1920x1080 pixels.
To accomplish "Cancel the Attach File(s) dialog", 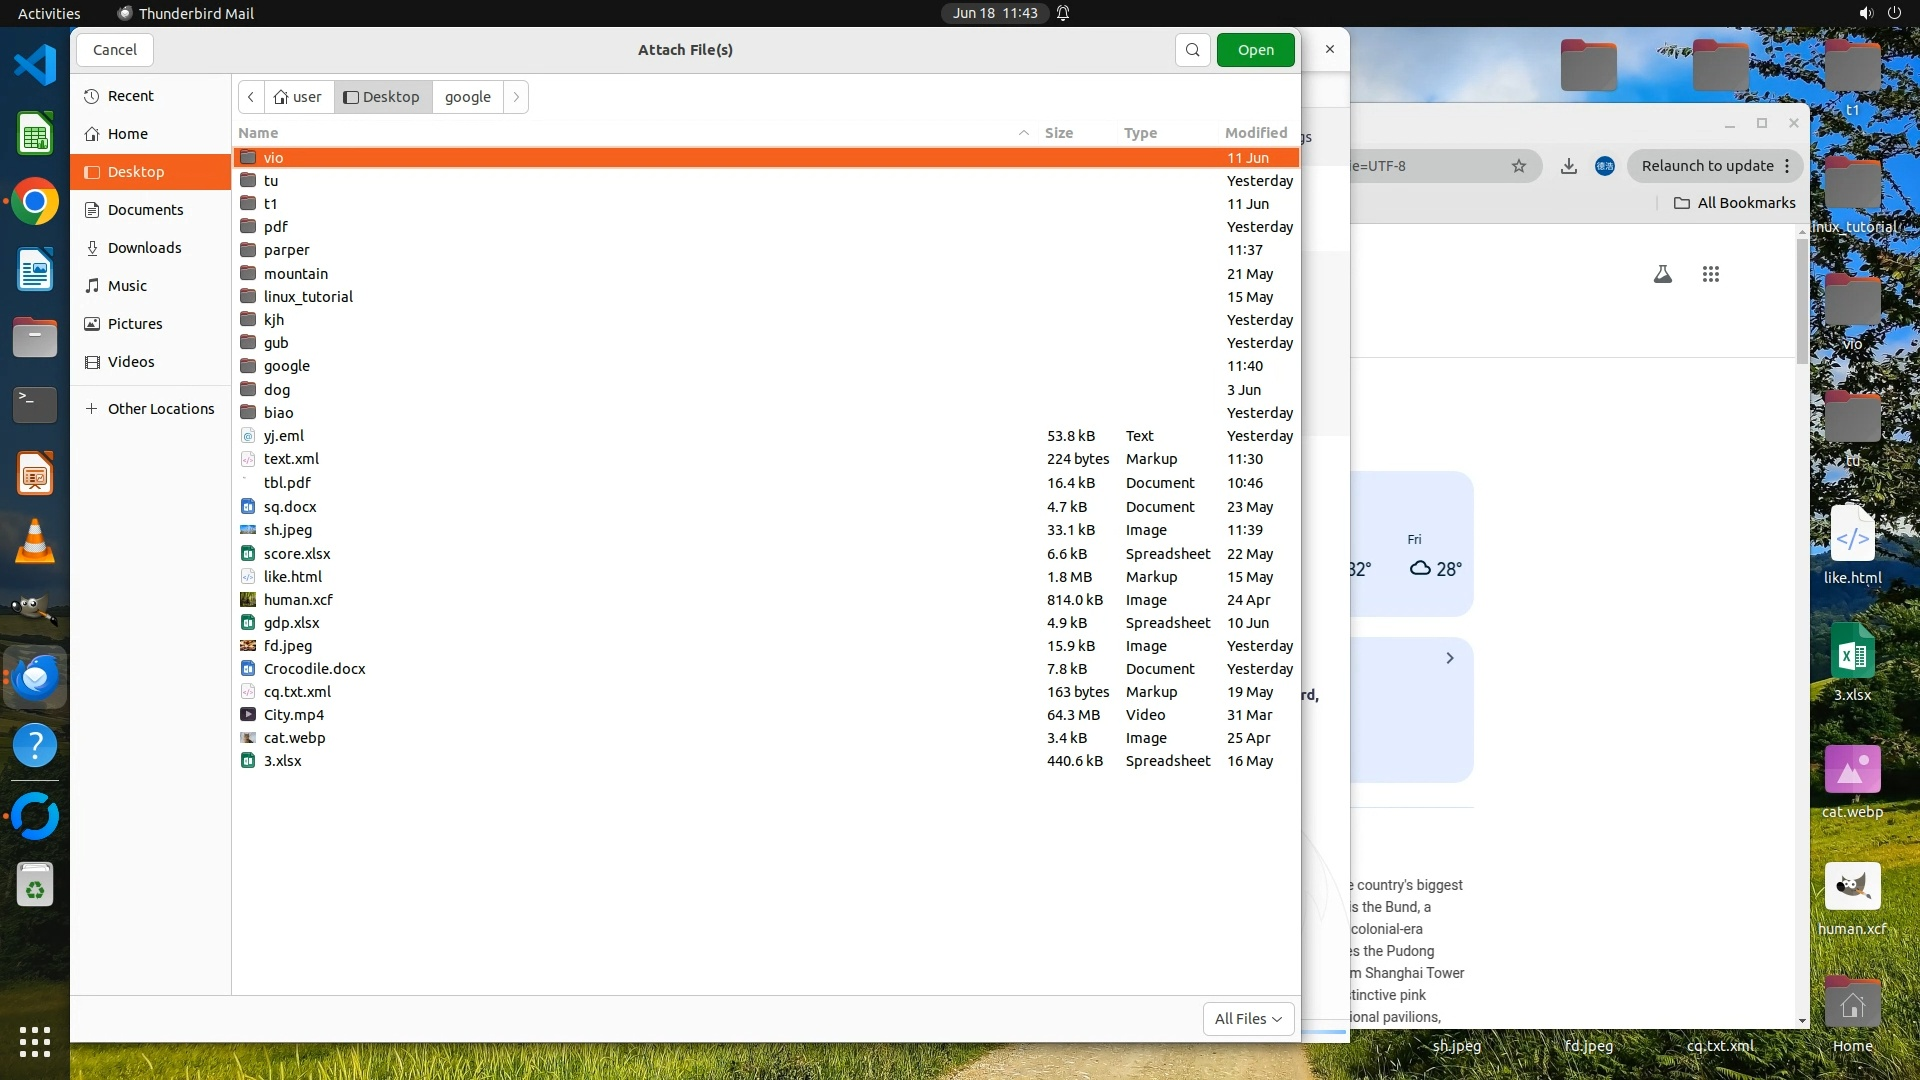I will [x=114, y=50].
